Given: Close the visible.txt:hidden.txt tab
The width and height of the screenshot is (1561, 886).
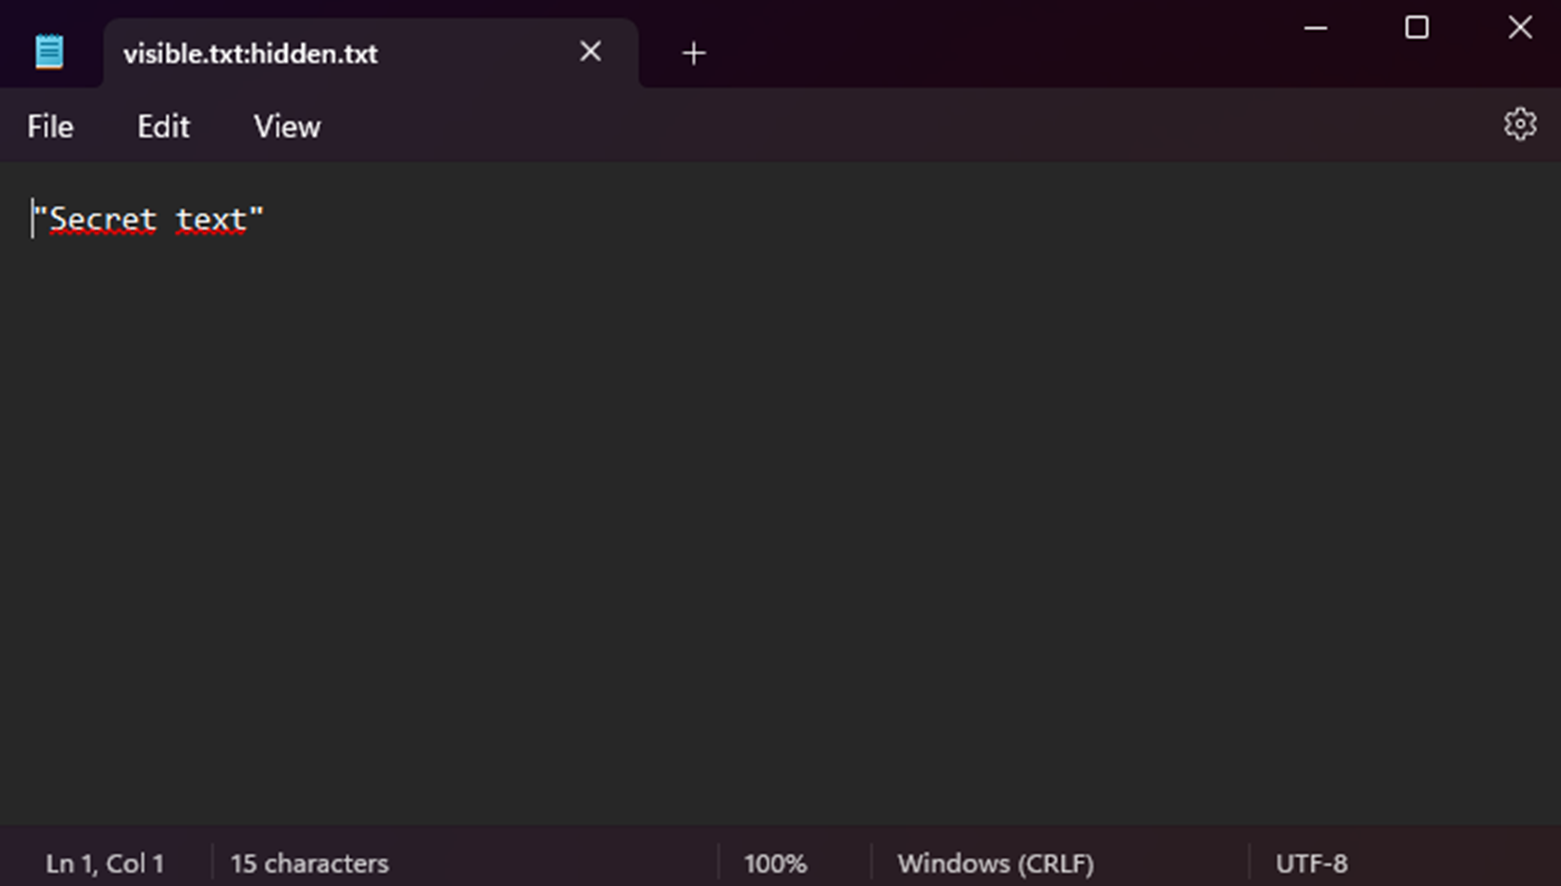Looking at the screenshot, I should (x=590, y=51).
